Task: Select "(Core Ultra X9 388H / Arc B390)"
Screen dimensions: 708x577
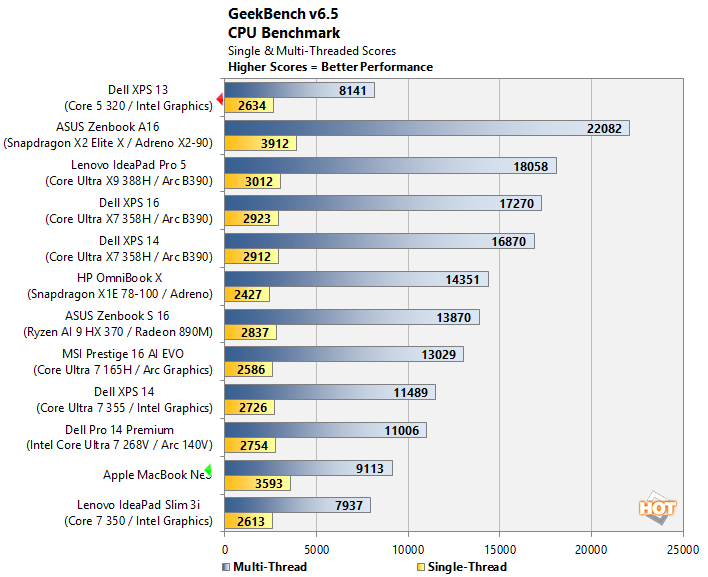Action: tap(129, 181)
